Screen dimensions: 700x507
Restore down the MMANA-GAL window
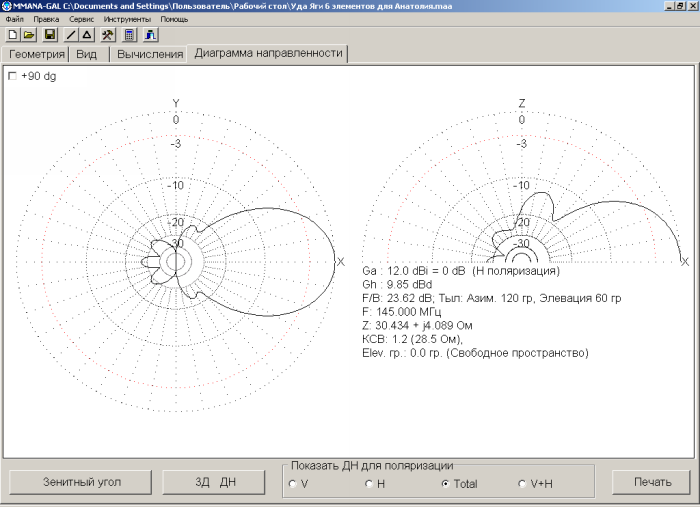(679, 6)
